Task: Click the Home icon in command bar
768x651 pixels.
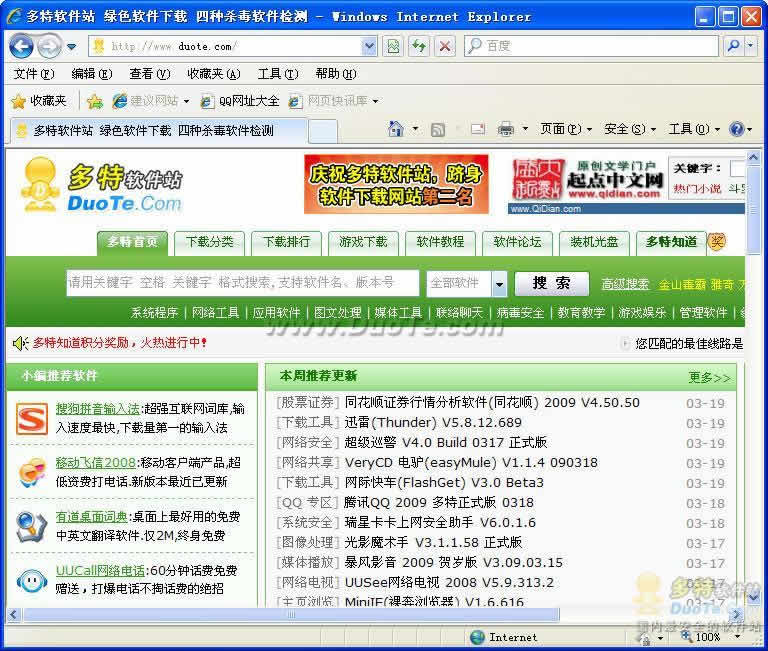Action: (395, 129)
